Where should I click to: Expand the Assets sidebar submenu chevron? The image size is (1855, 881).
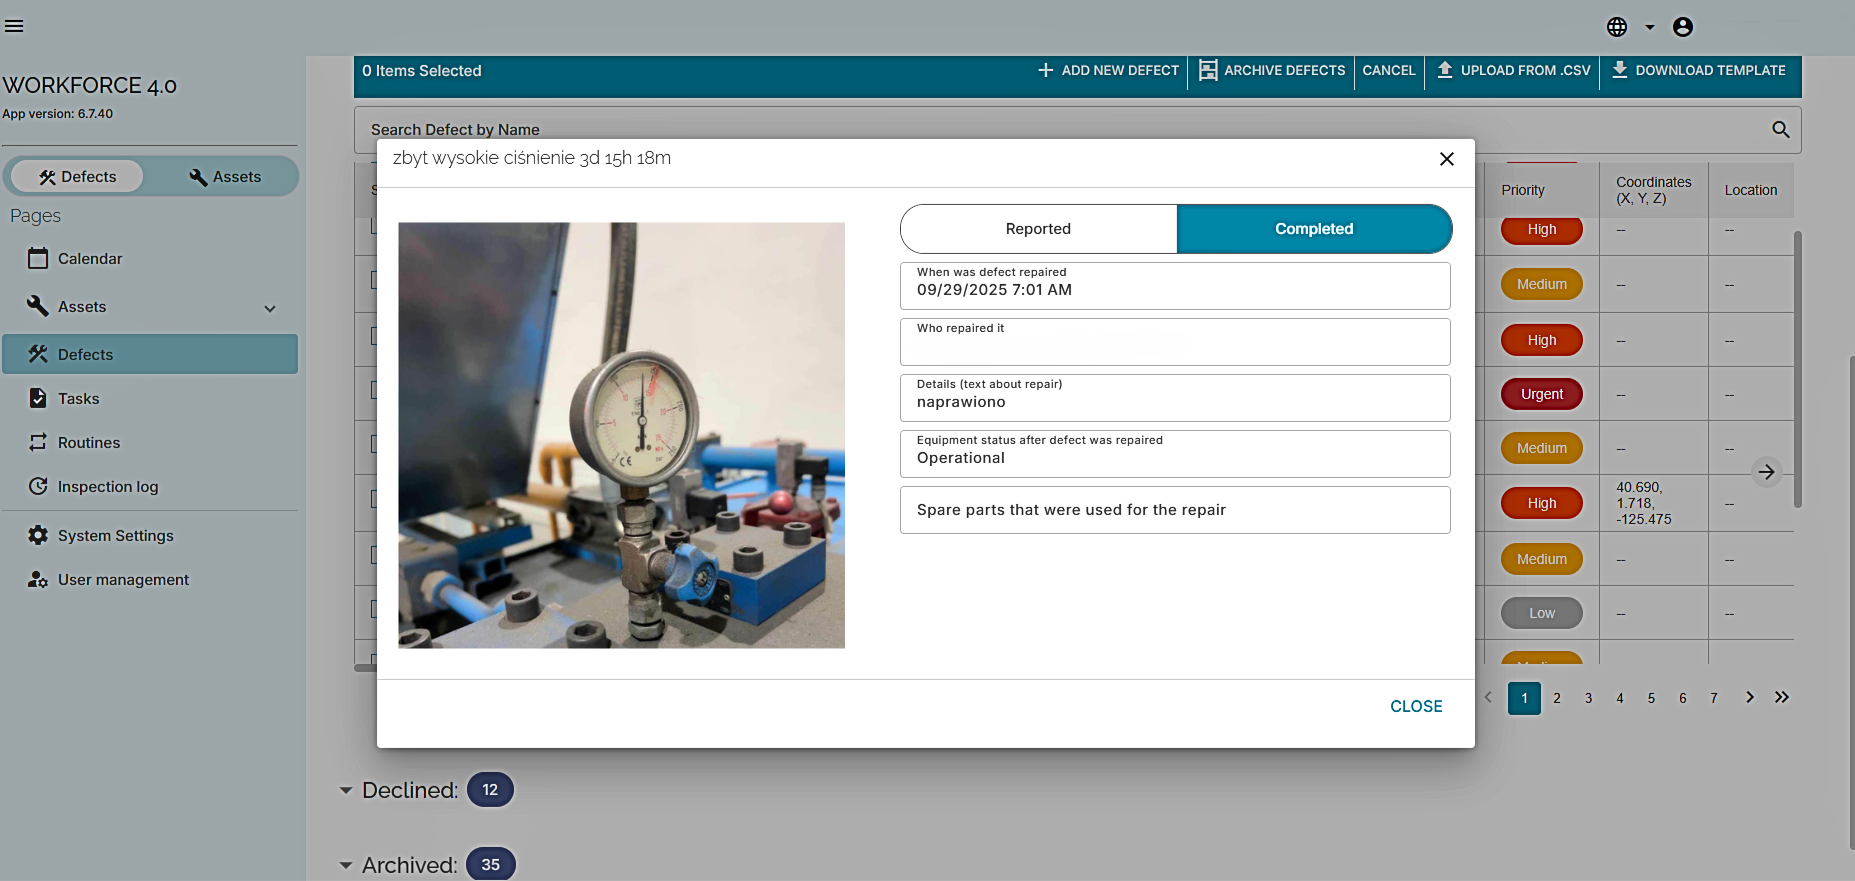click(270, 308)
